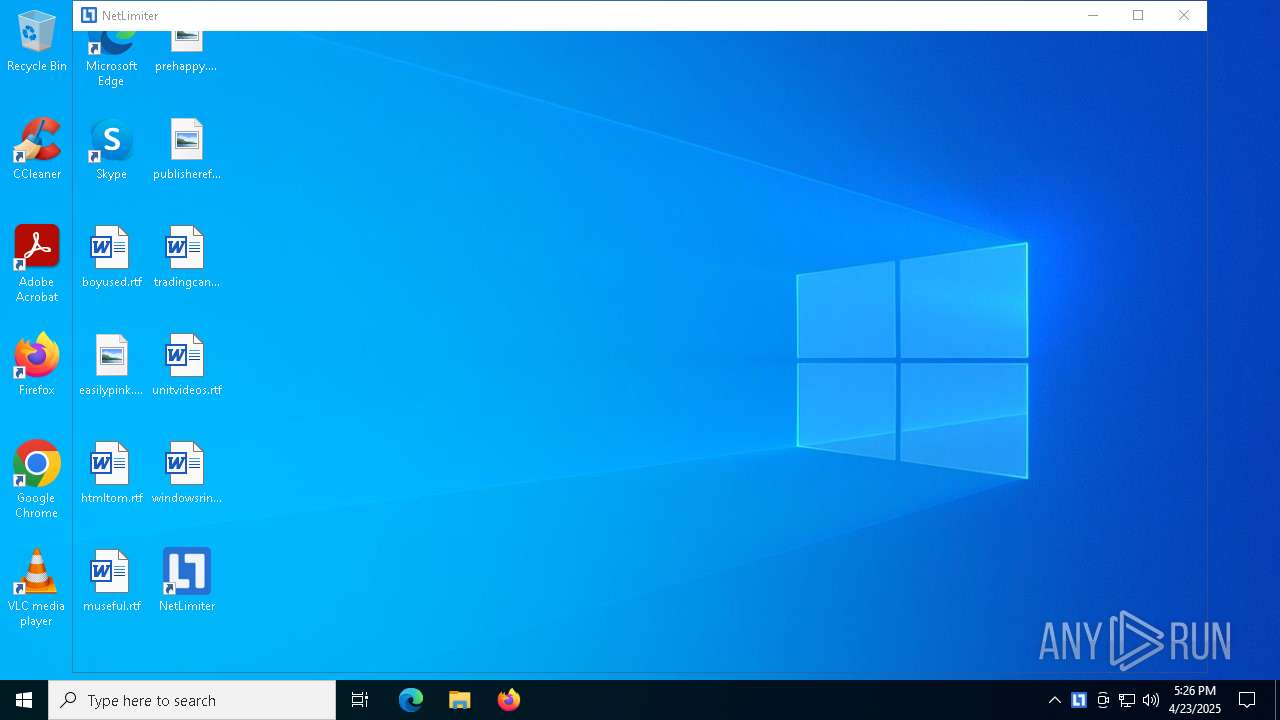This screenshot has width=1280, height=720.
Task: Maximize the NetLimiter window
Action: tap(1138, 15)
